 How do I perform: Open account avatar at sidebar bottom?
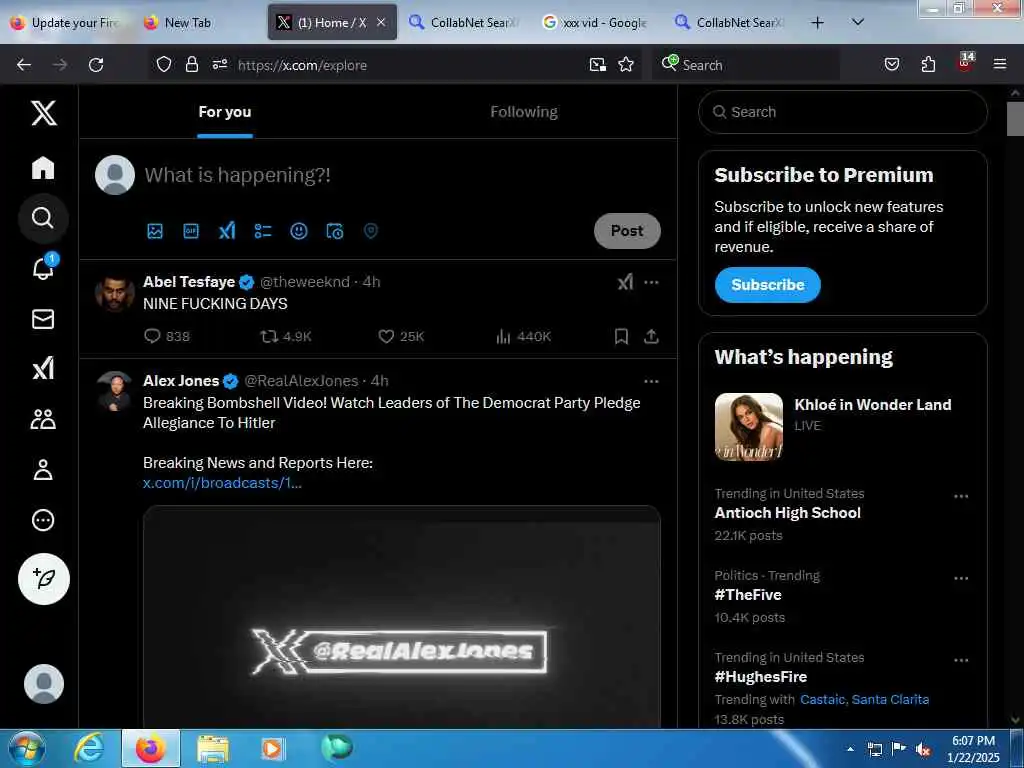click(x=44, y=684)
